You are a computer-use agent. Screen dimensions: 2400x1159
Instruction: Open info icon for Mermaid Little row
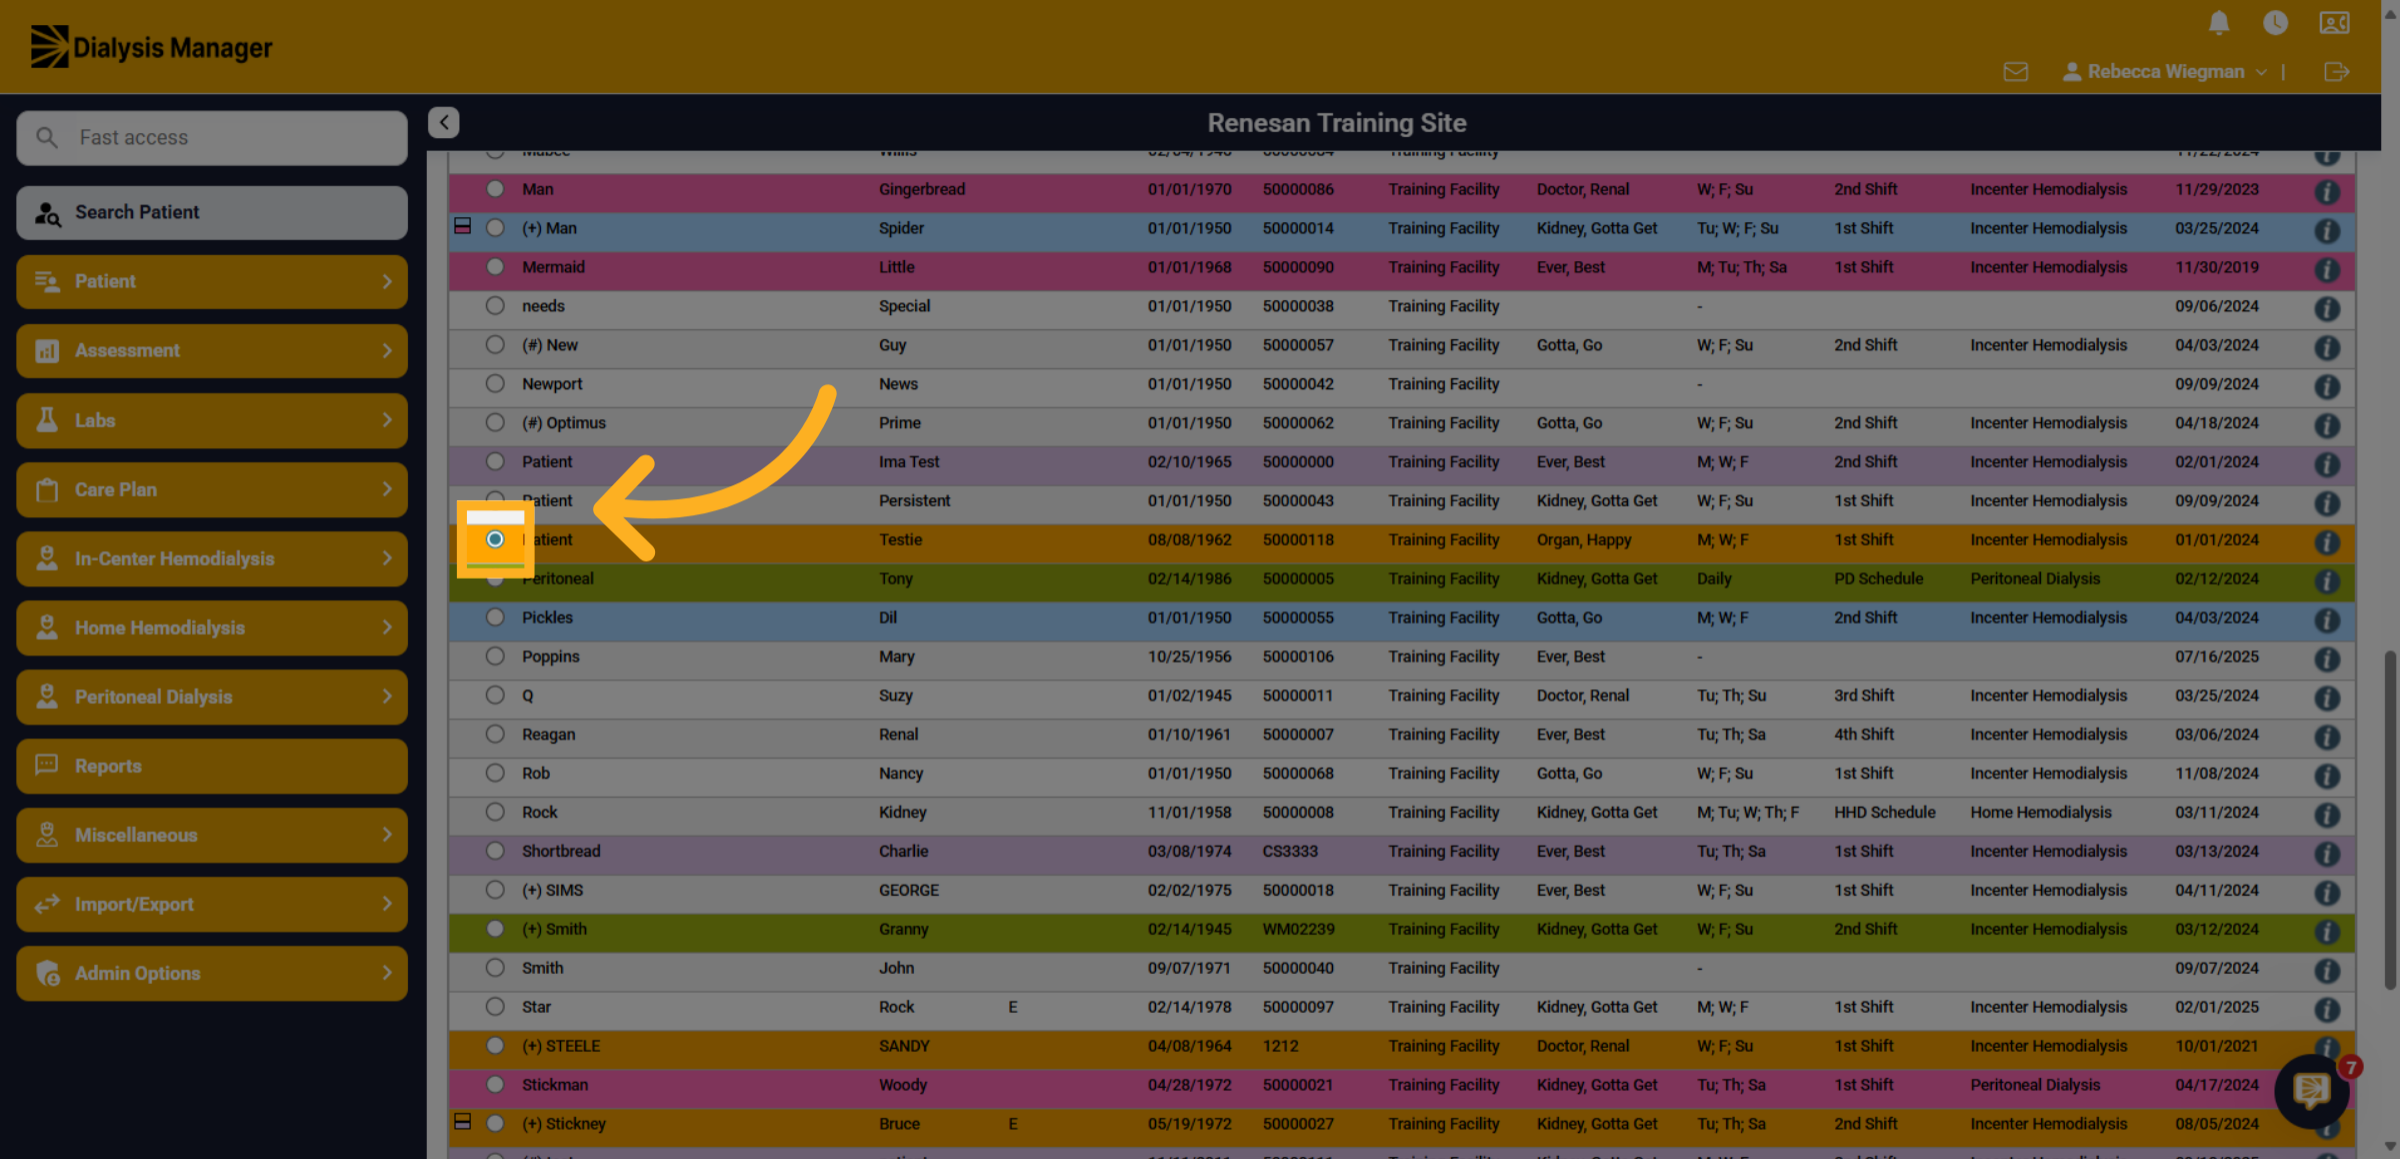(x=2327, y=270)
